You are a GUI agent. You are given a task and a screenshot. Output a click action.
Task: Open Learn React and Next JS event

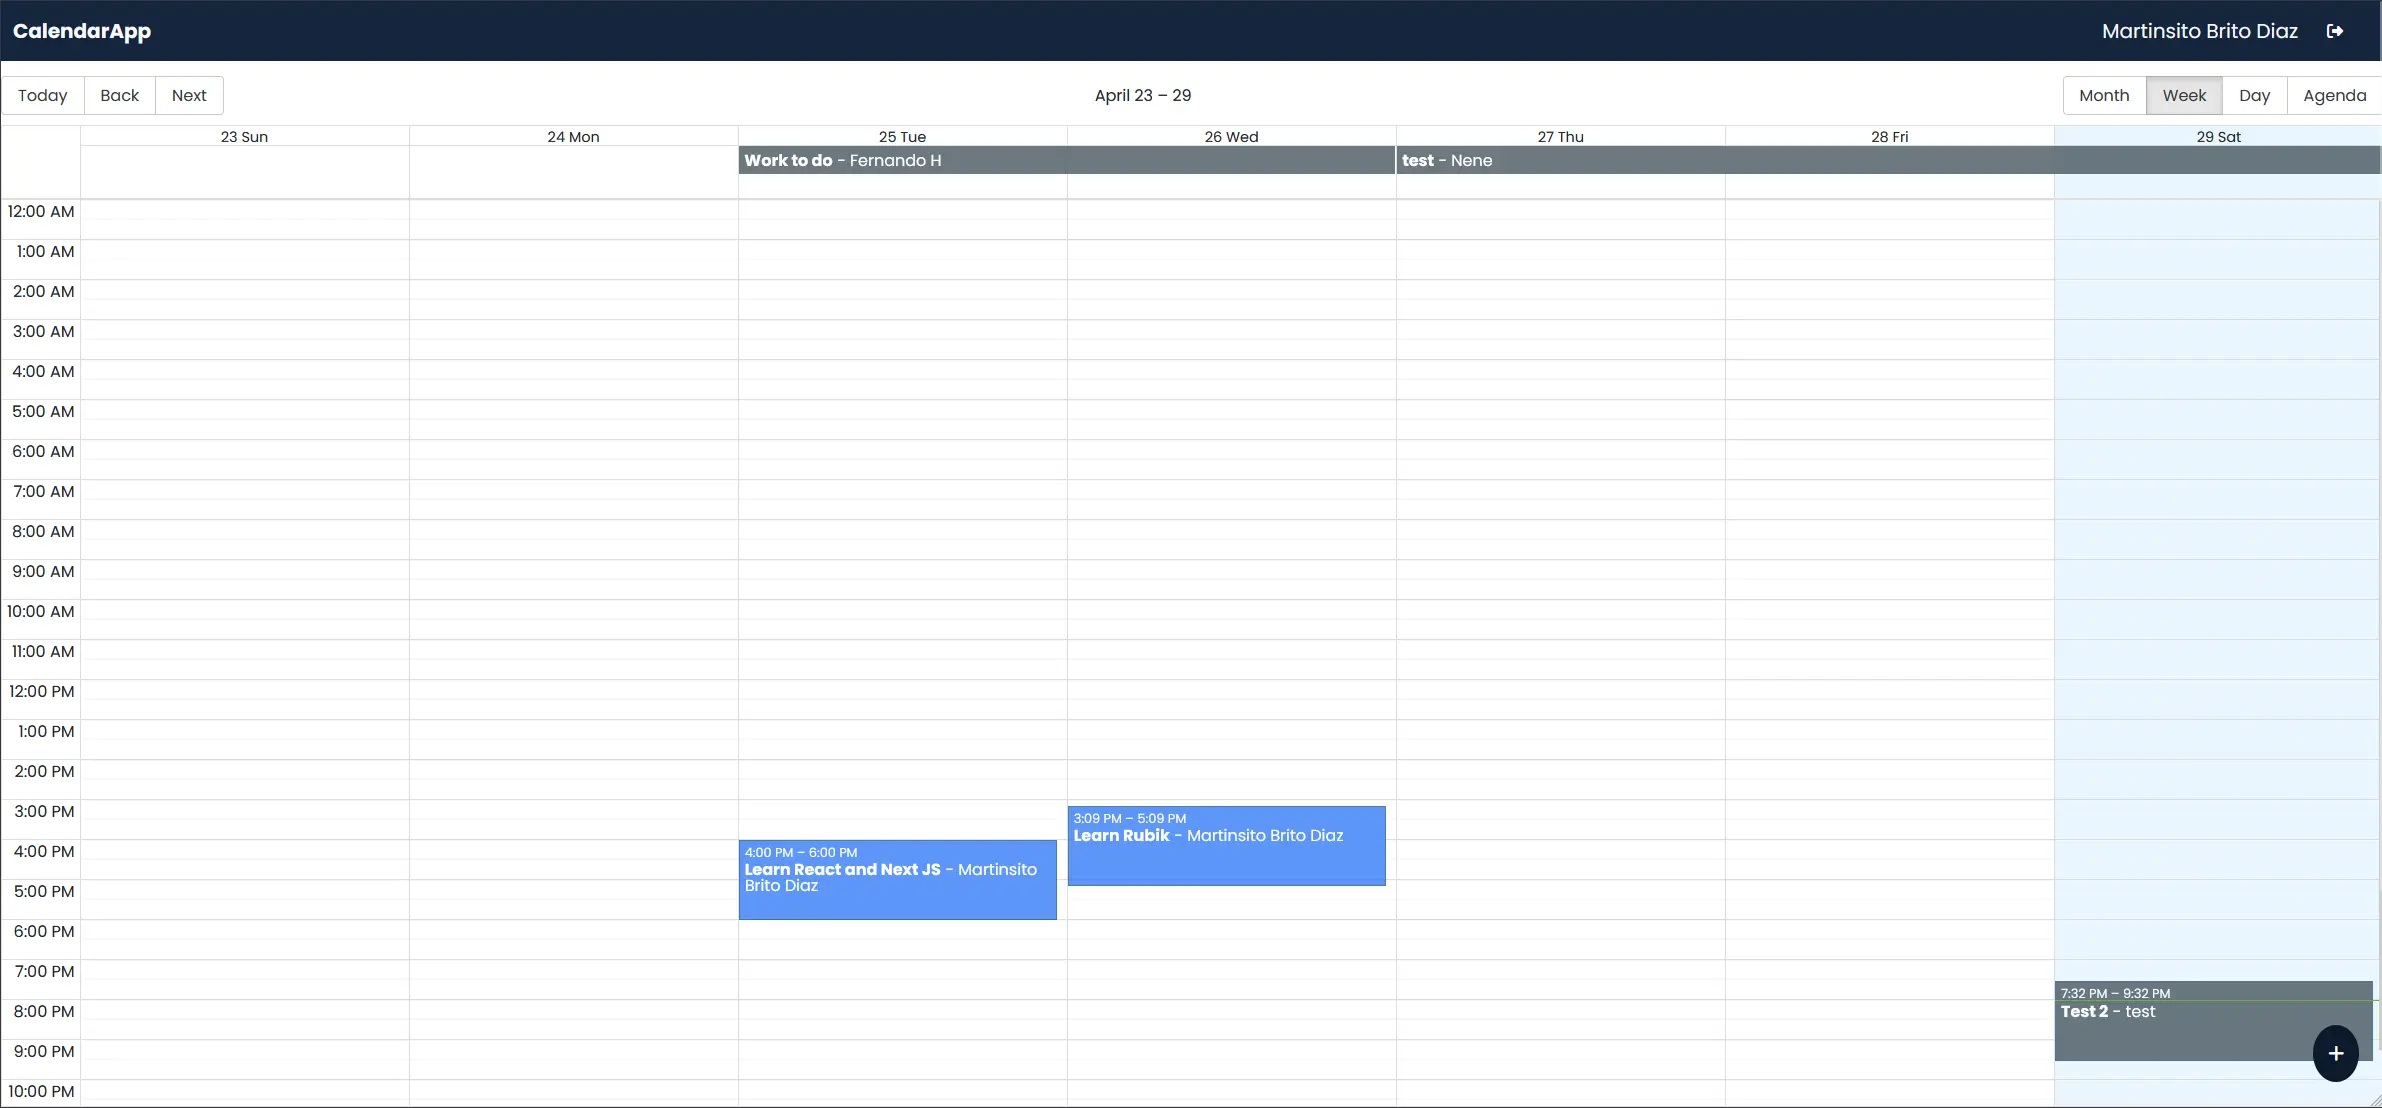pos(896,880)
